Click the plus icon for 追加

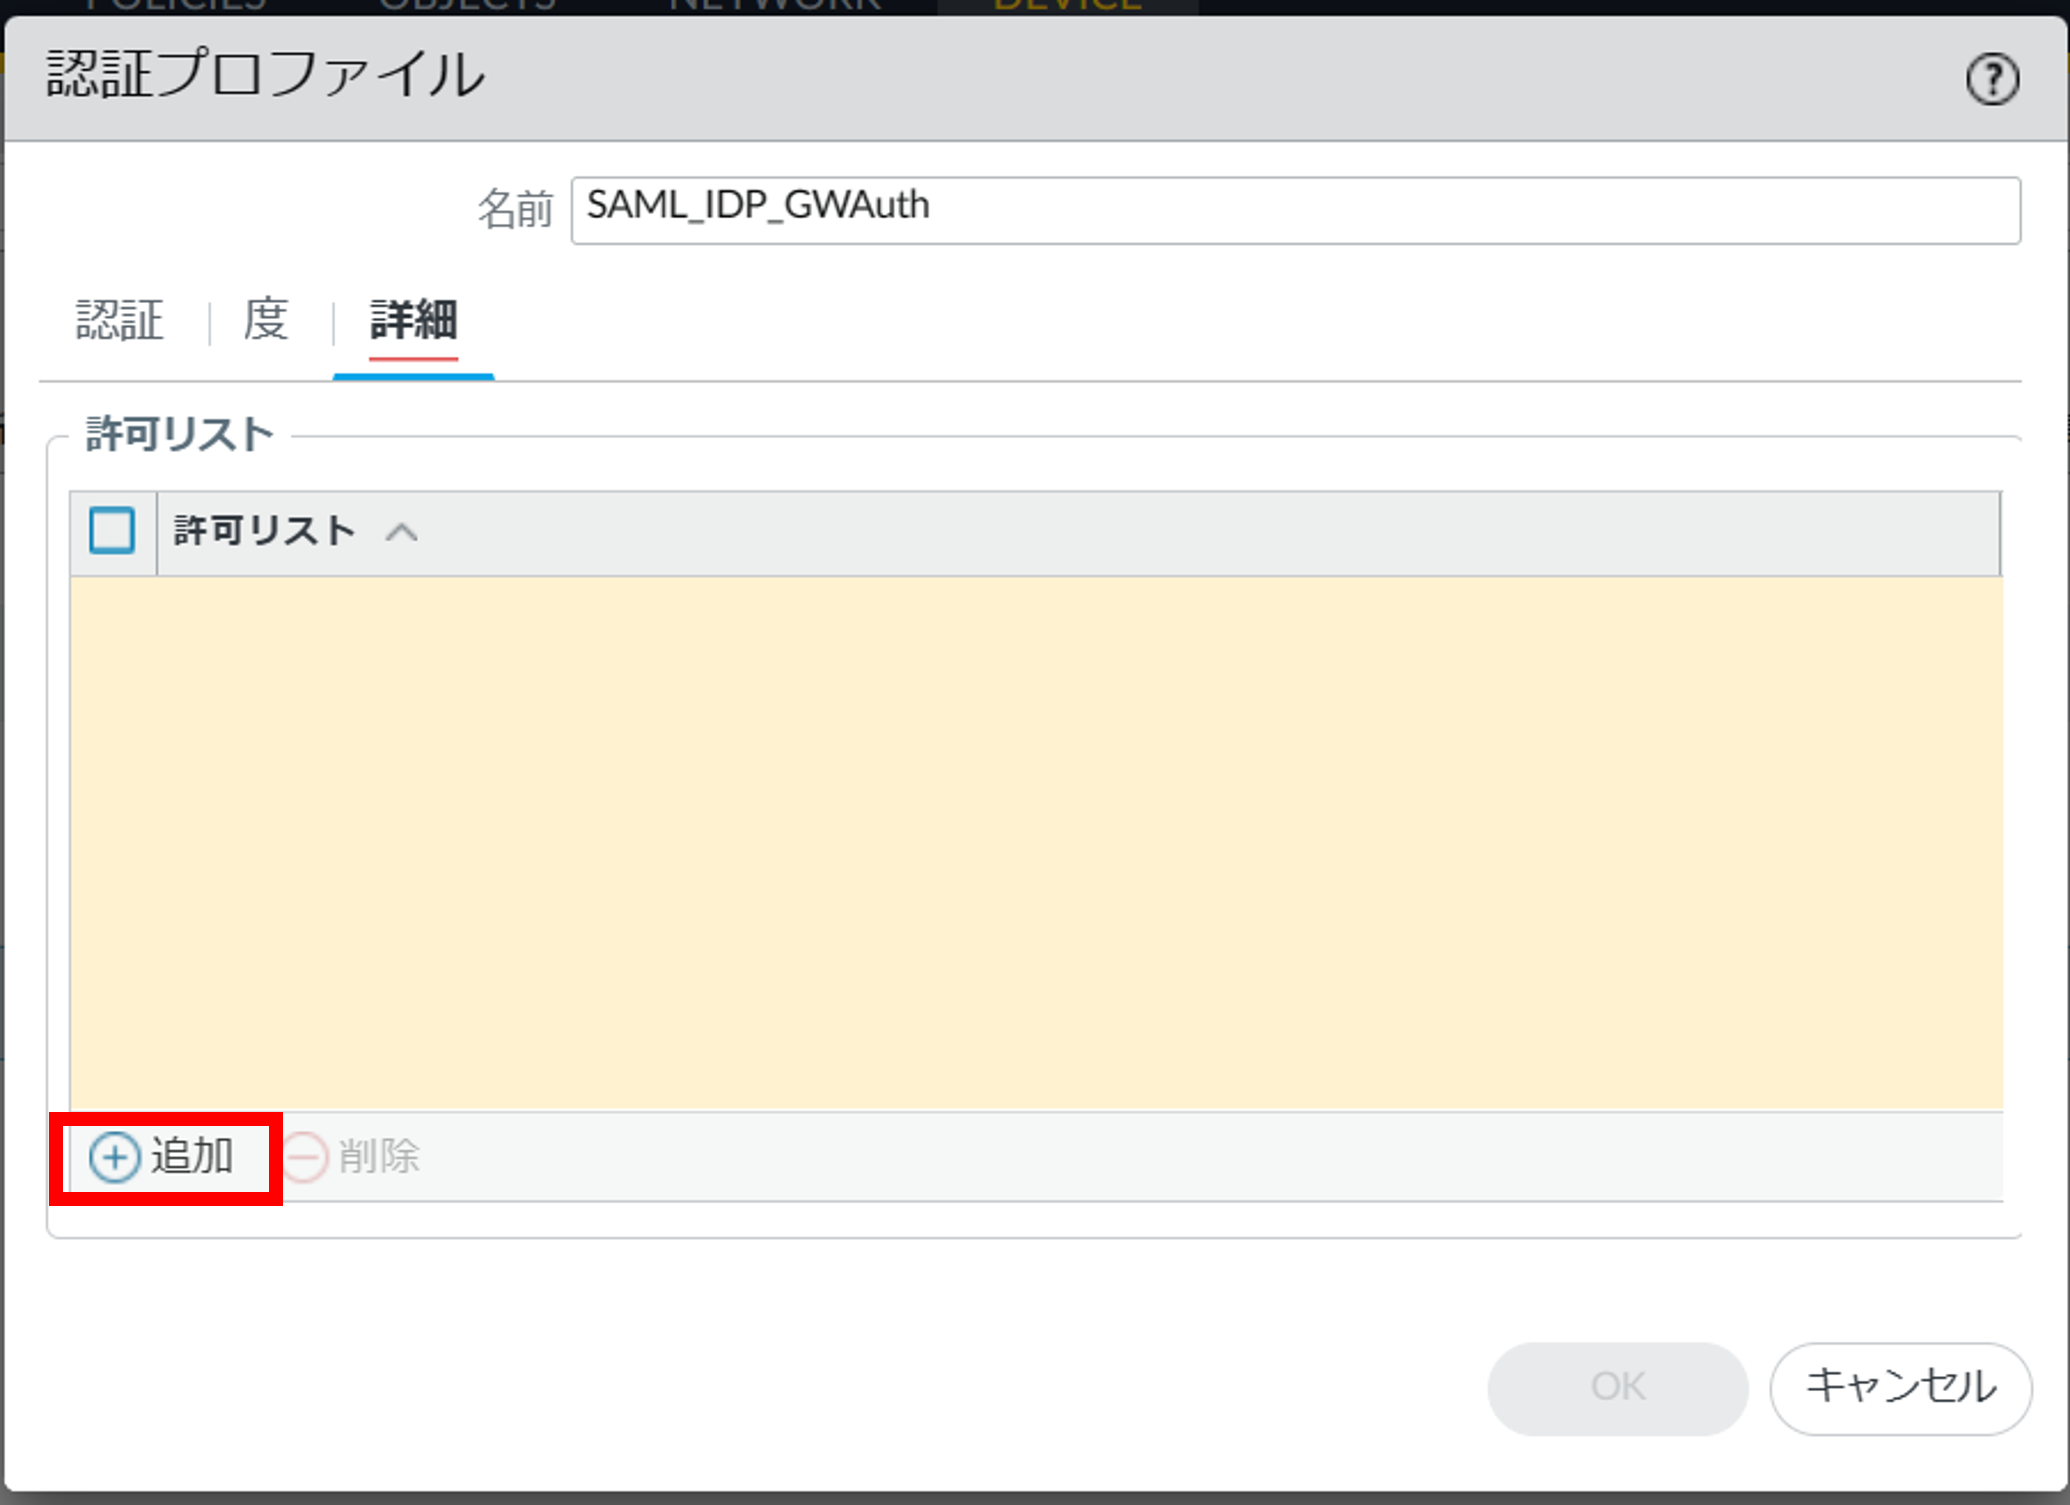pos(114,1157)
